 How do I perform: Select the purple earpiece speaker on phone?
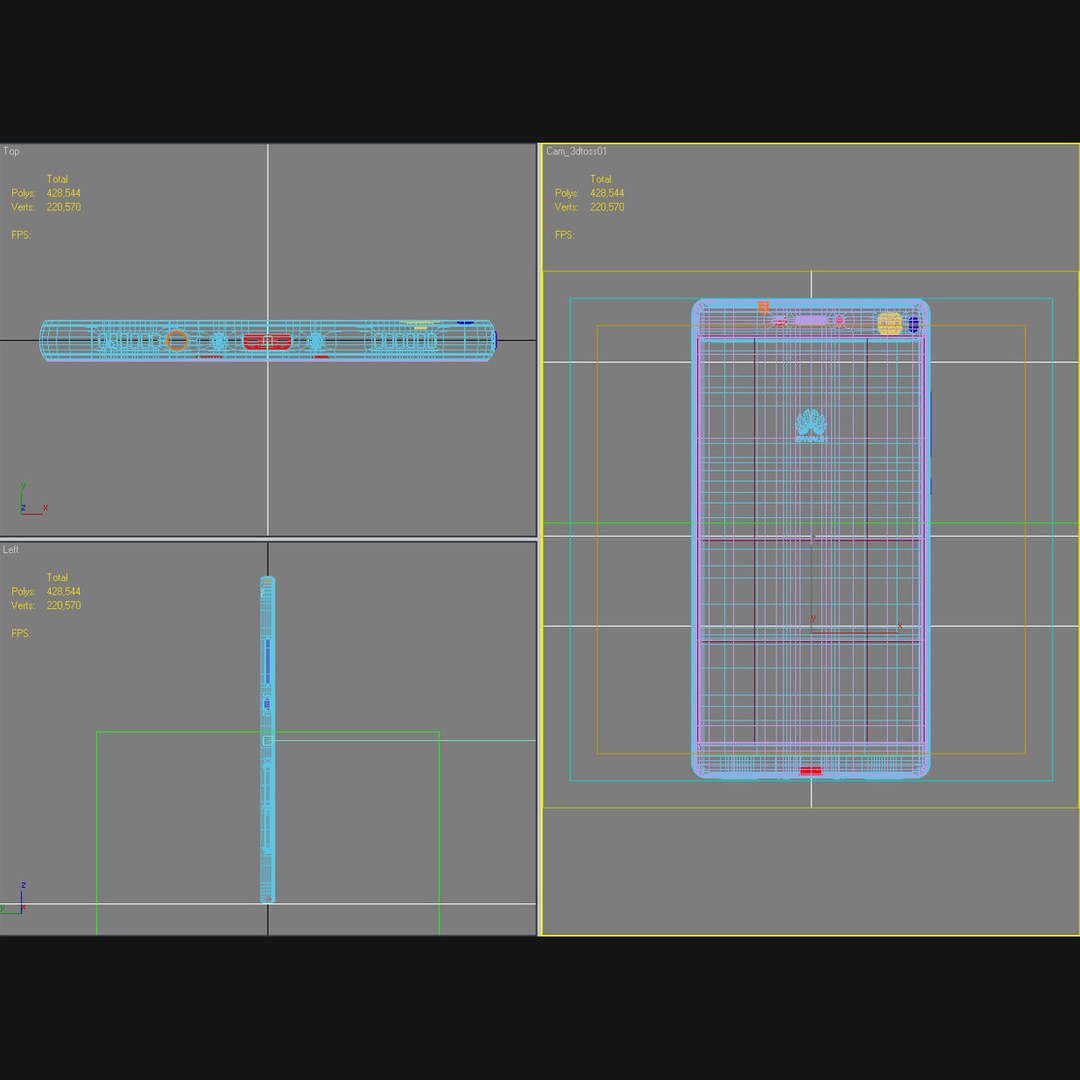click(x=811, y=320)
